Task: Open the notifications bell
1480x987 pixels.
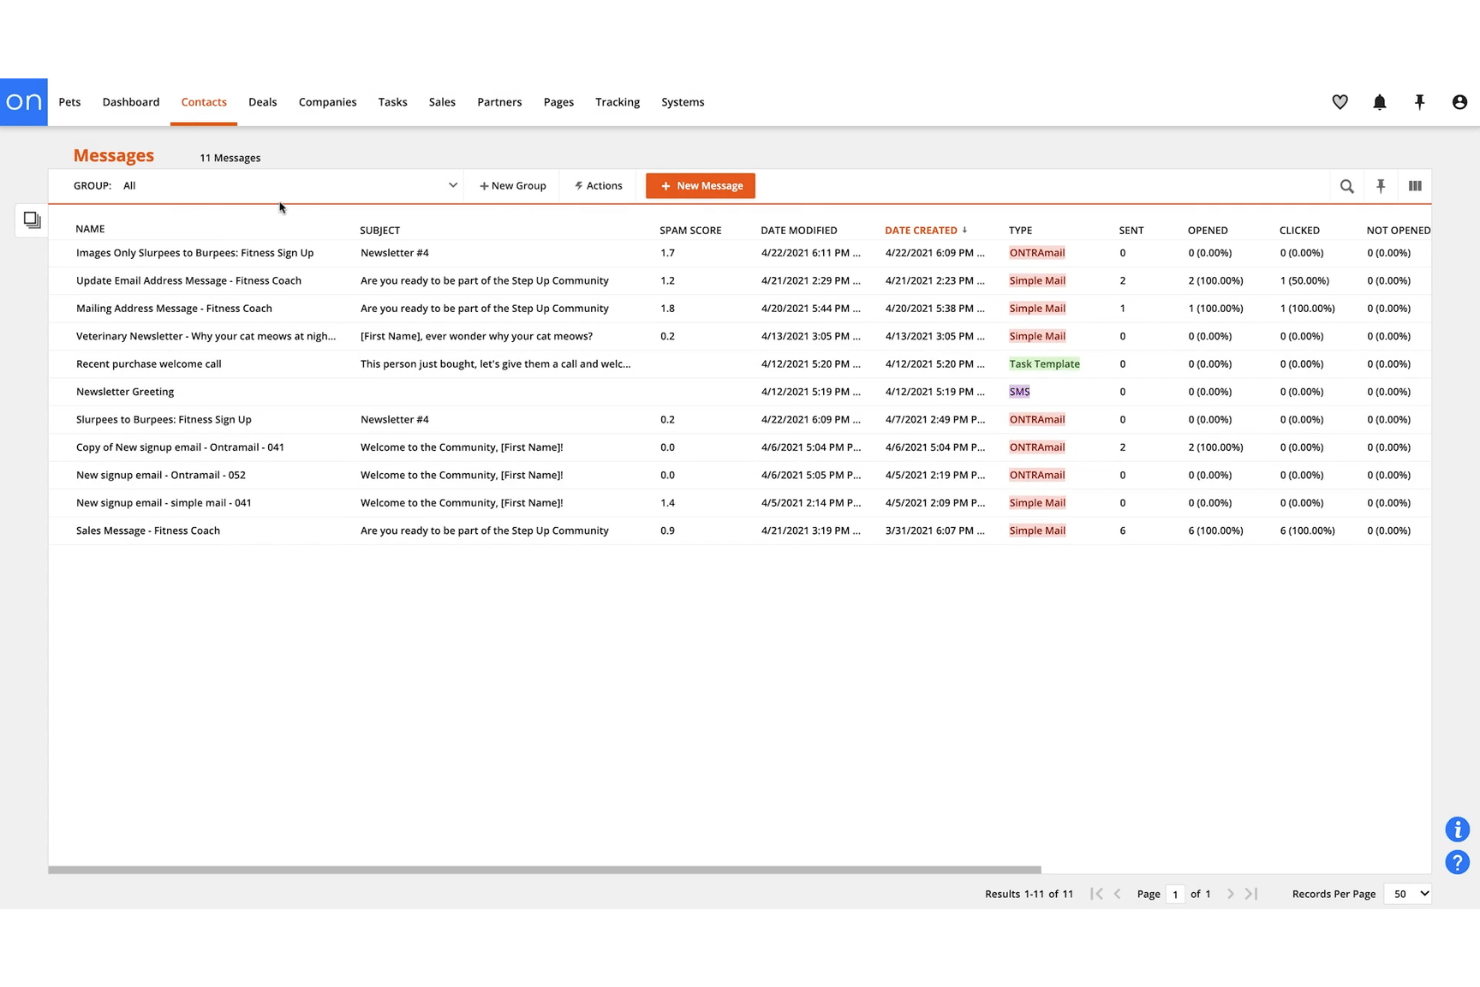Action: (x=1380, y=102)
